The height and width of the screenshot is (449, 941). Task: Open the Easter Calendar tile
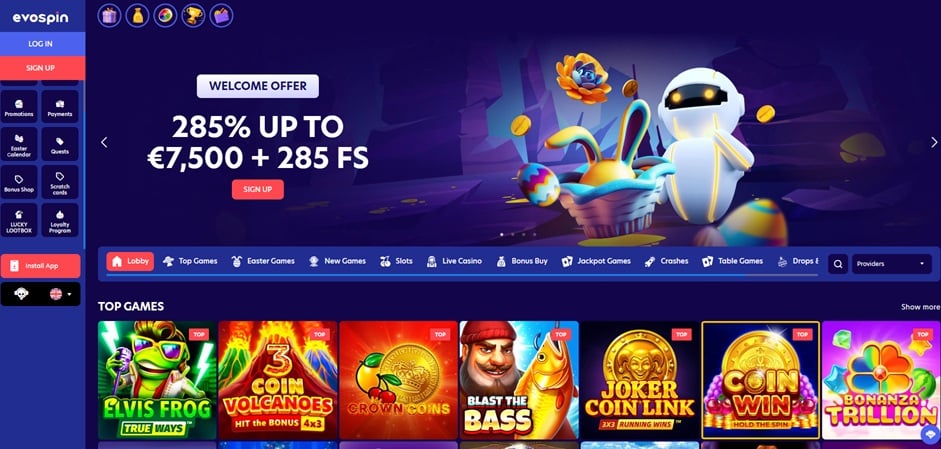pyautogui.click(x=19, y=145)
